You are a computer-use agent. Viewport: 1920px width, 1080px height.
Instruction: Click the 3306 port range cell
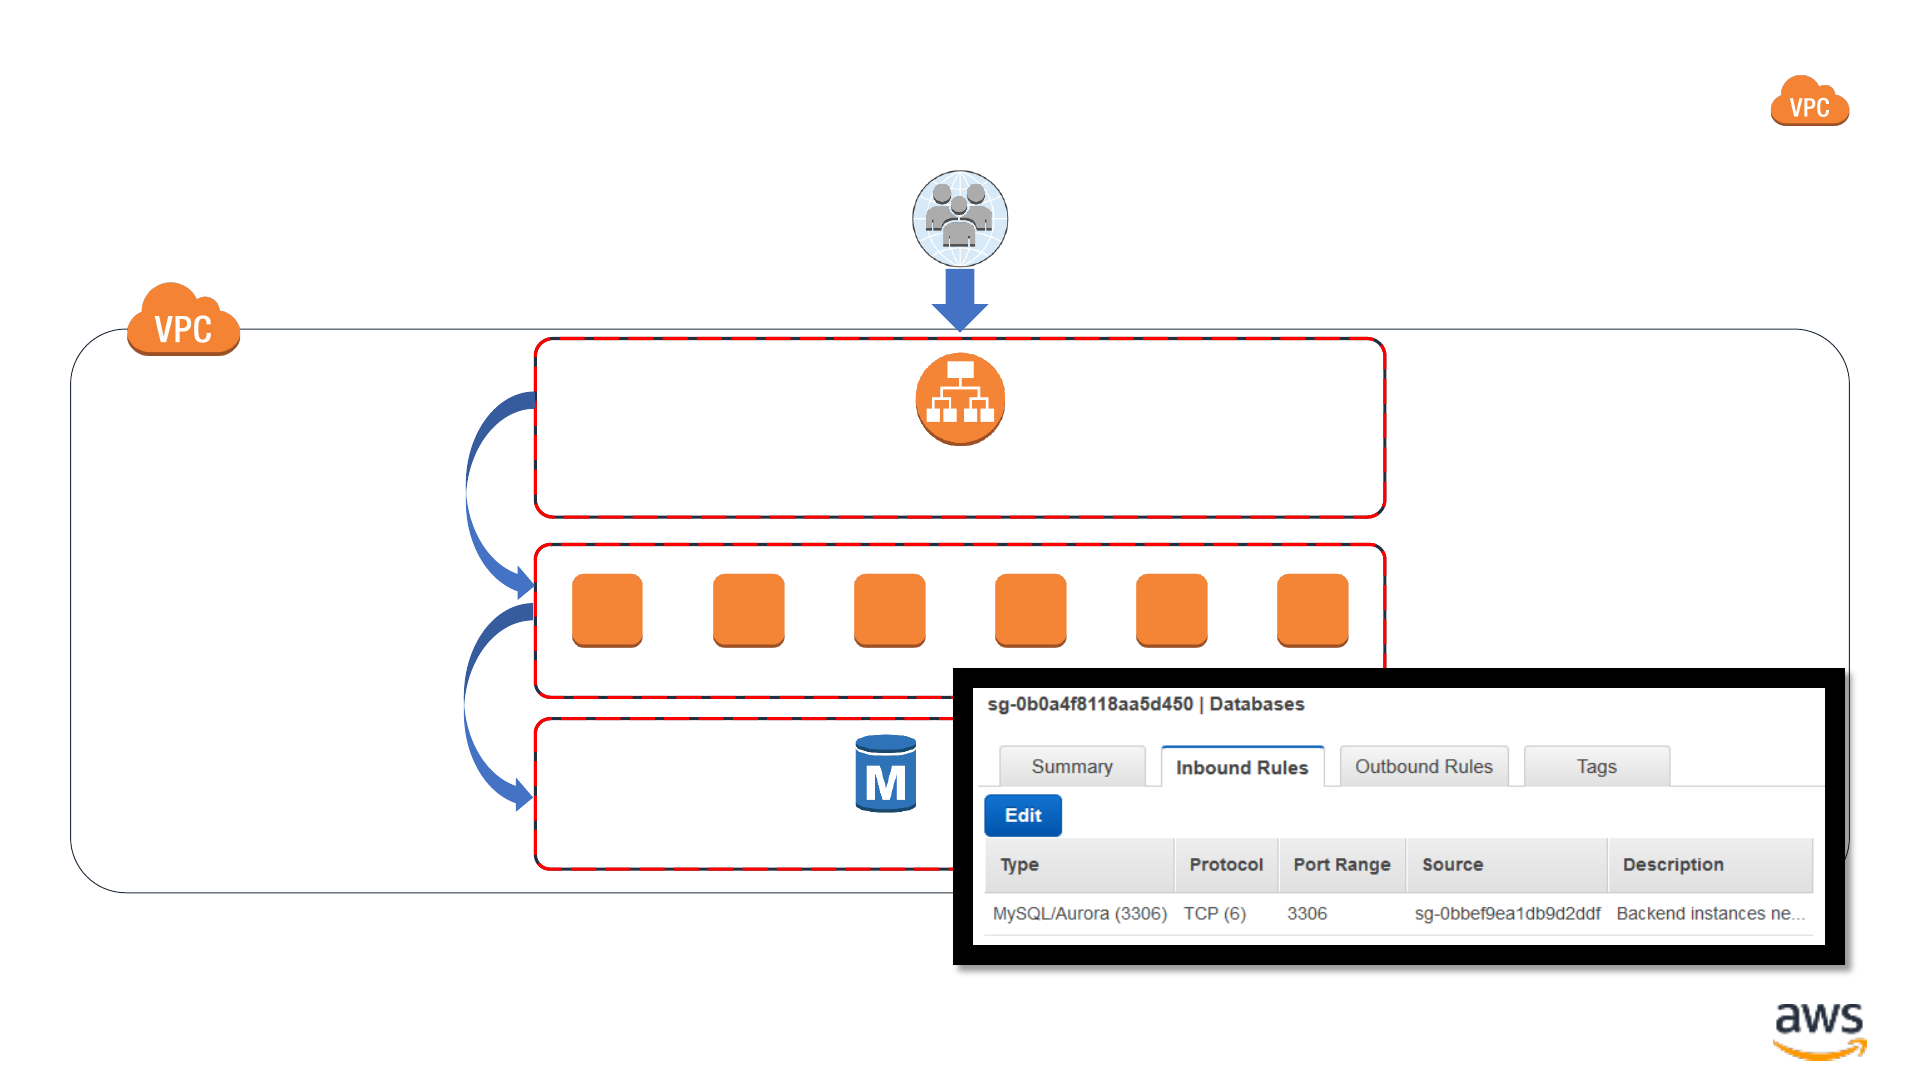coord(1307,913)
